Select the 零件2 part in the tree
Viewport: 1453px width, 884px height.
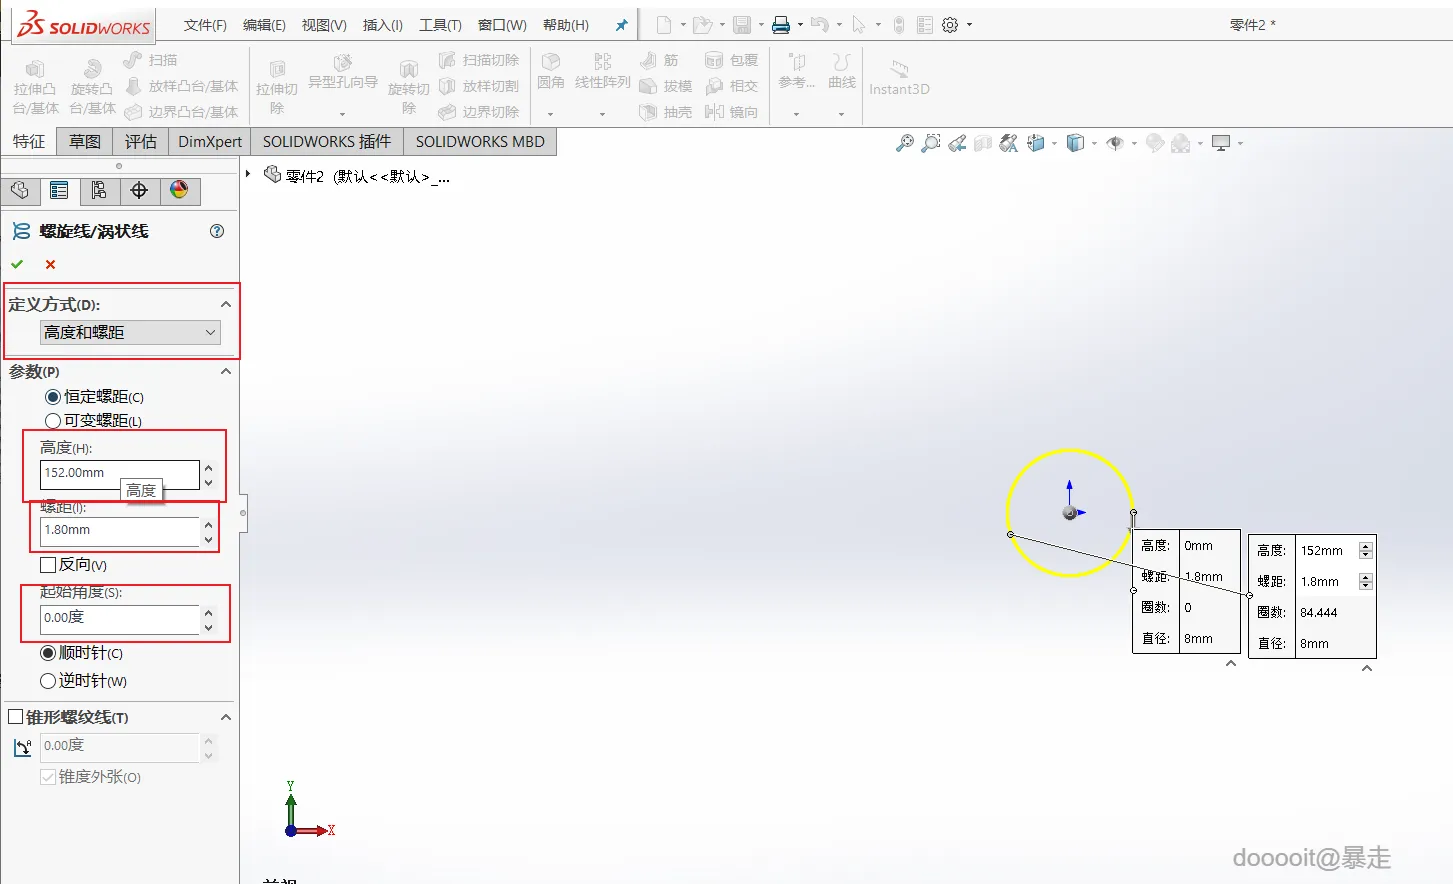click(x=357, y=176)
